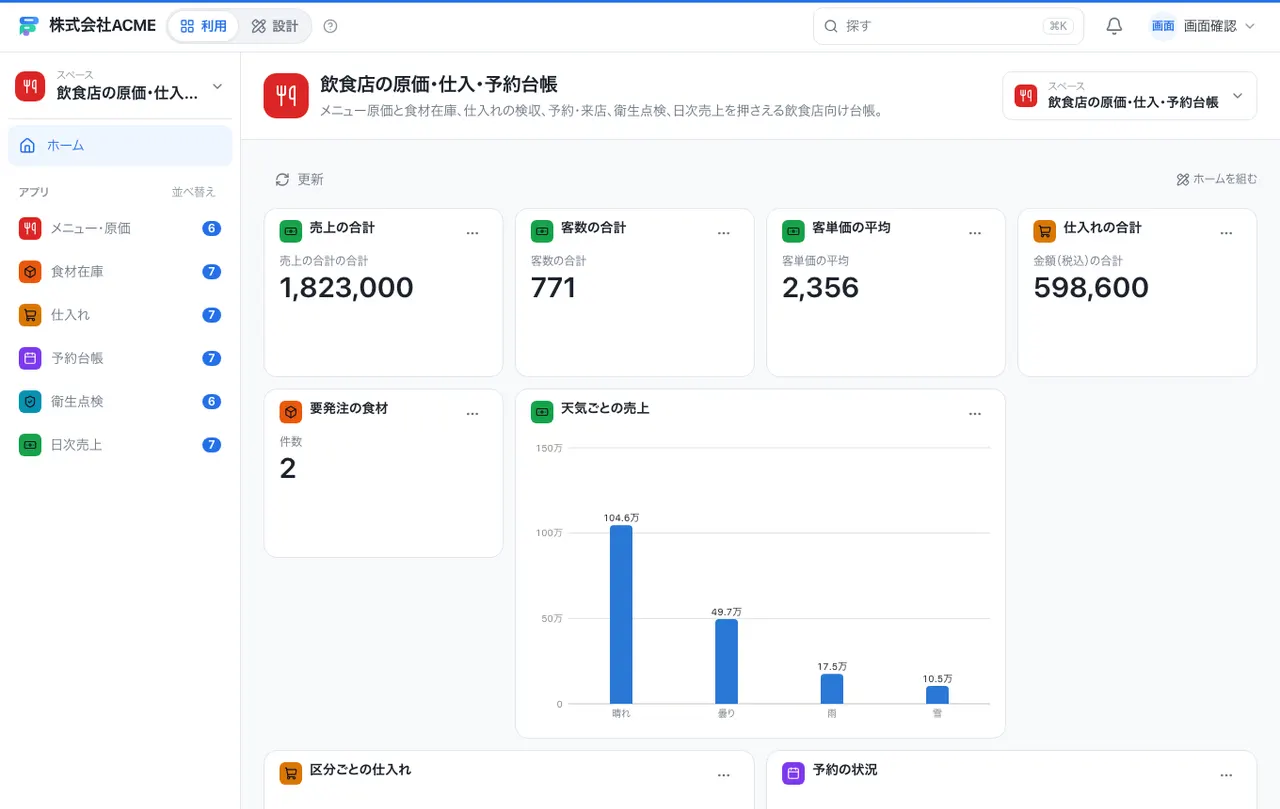Open the header スペース dropdown on the right

(x=1129, y=96)
